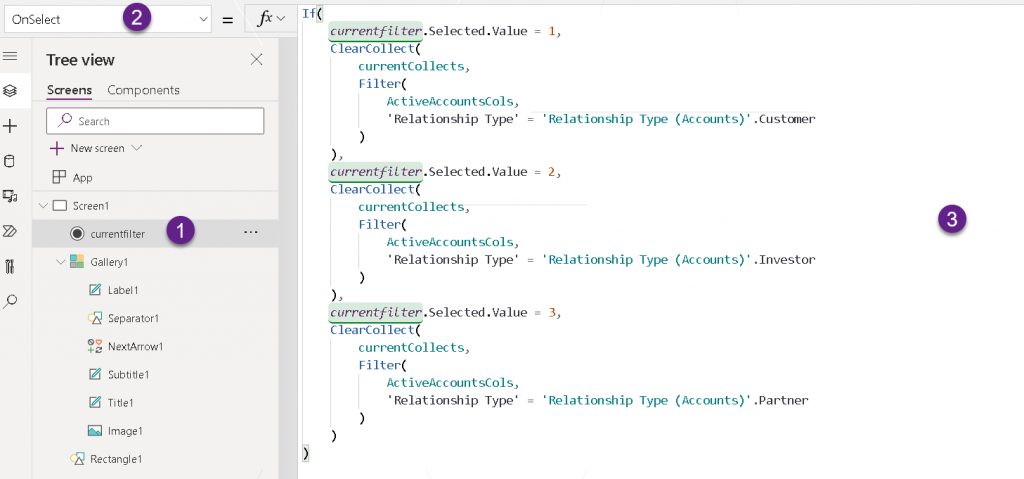Screen dimensions: 1024x479
Task: Expand the New screen dropdown arrow
Action: coord(136,148)
